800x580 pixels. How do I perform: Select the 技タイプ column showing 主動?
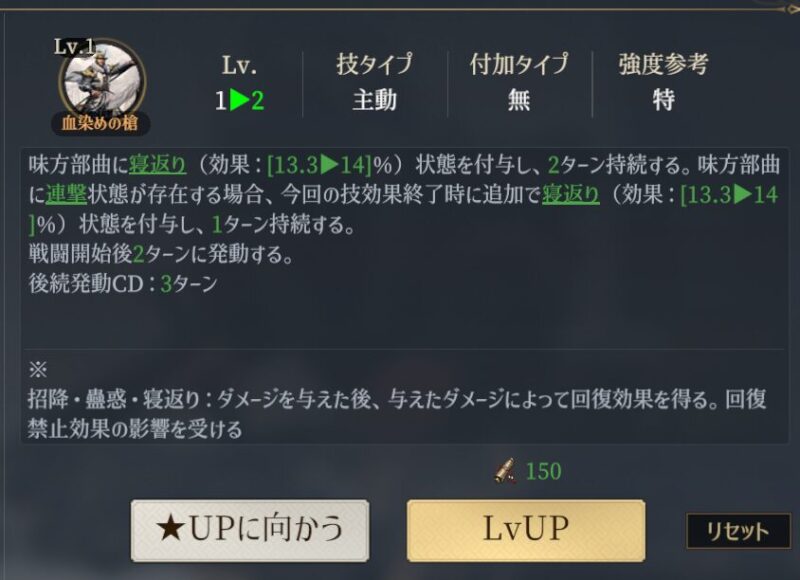(x=374, y=82)
